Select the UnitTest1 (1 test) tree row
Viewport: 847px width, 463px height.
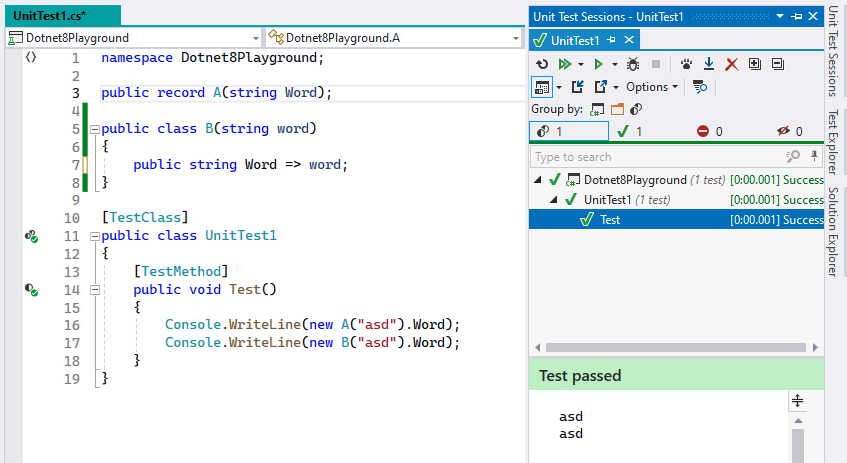click(x=676, y=199)
